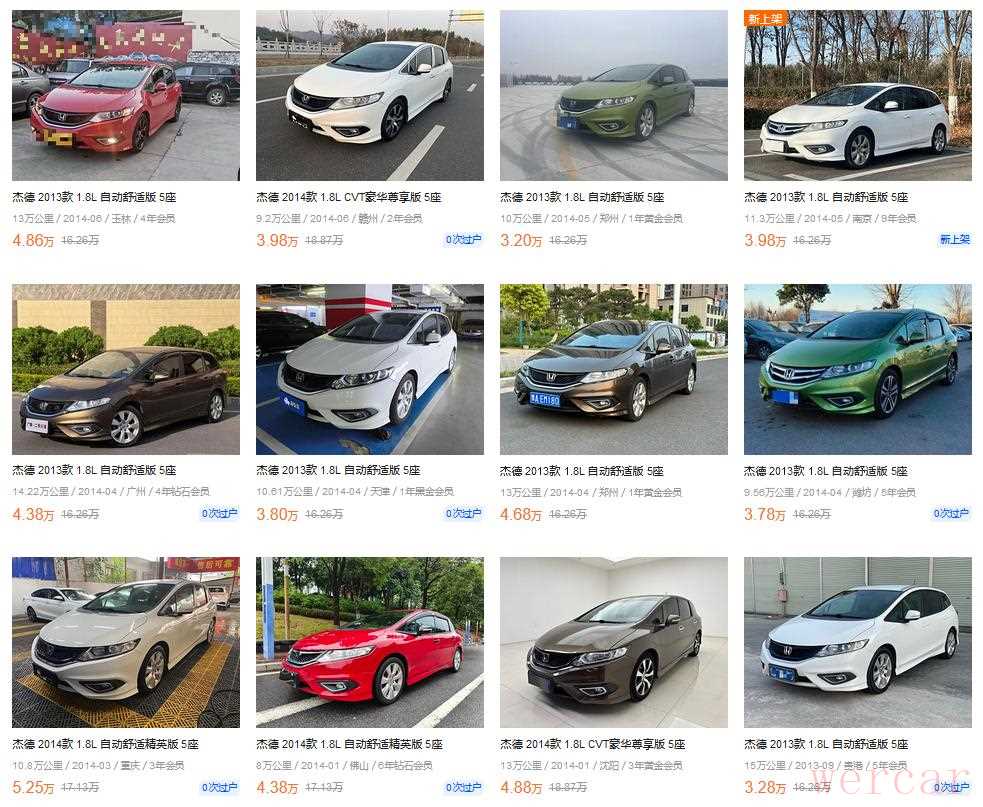
Task: Open the brown Jade photo from Guangzhou listing
Action: point(125,369)
